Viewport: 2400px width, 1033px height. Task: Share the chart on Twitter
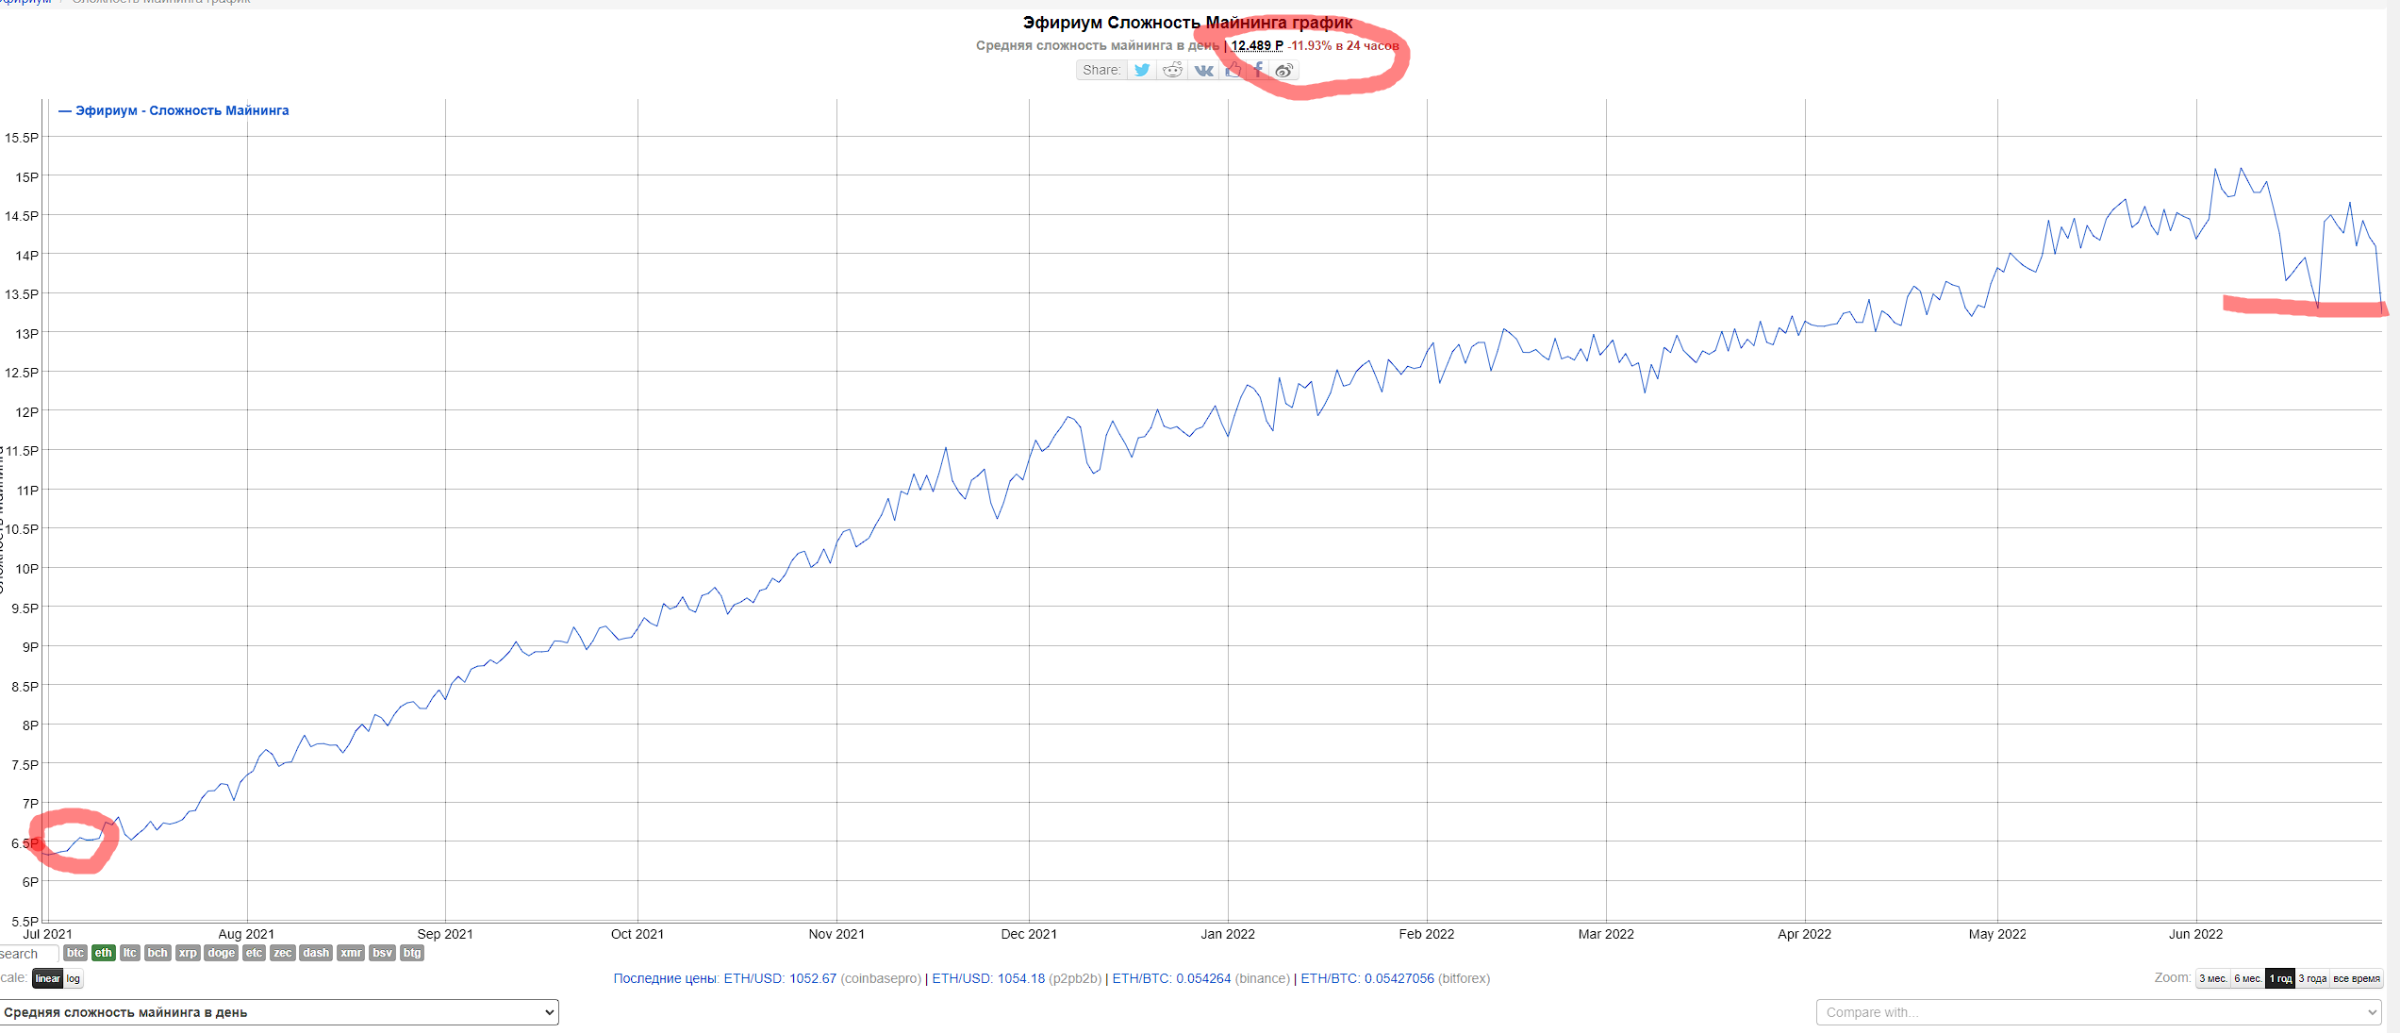pyautogui.click(x=1142, y=70)
